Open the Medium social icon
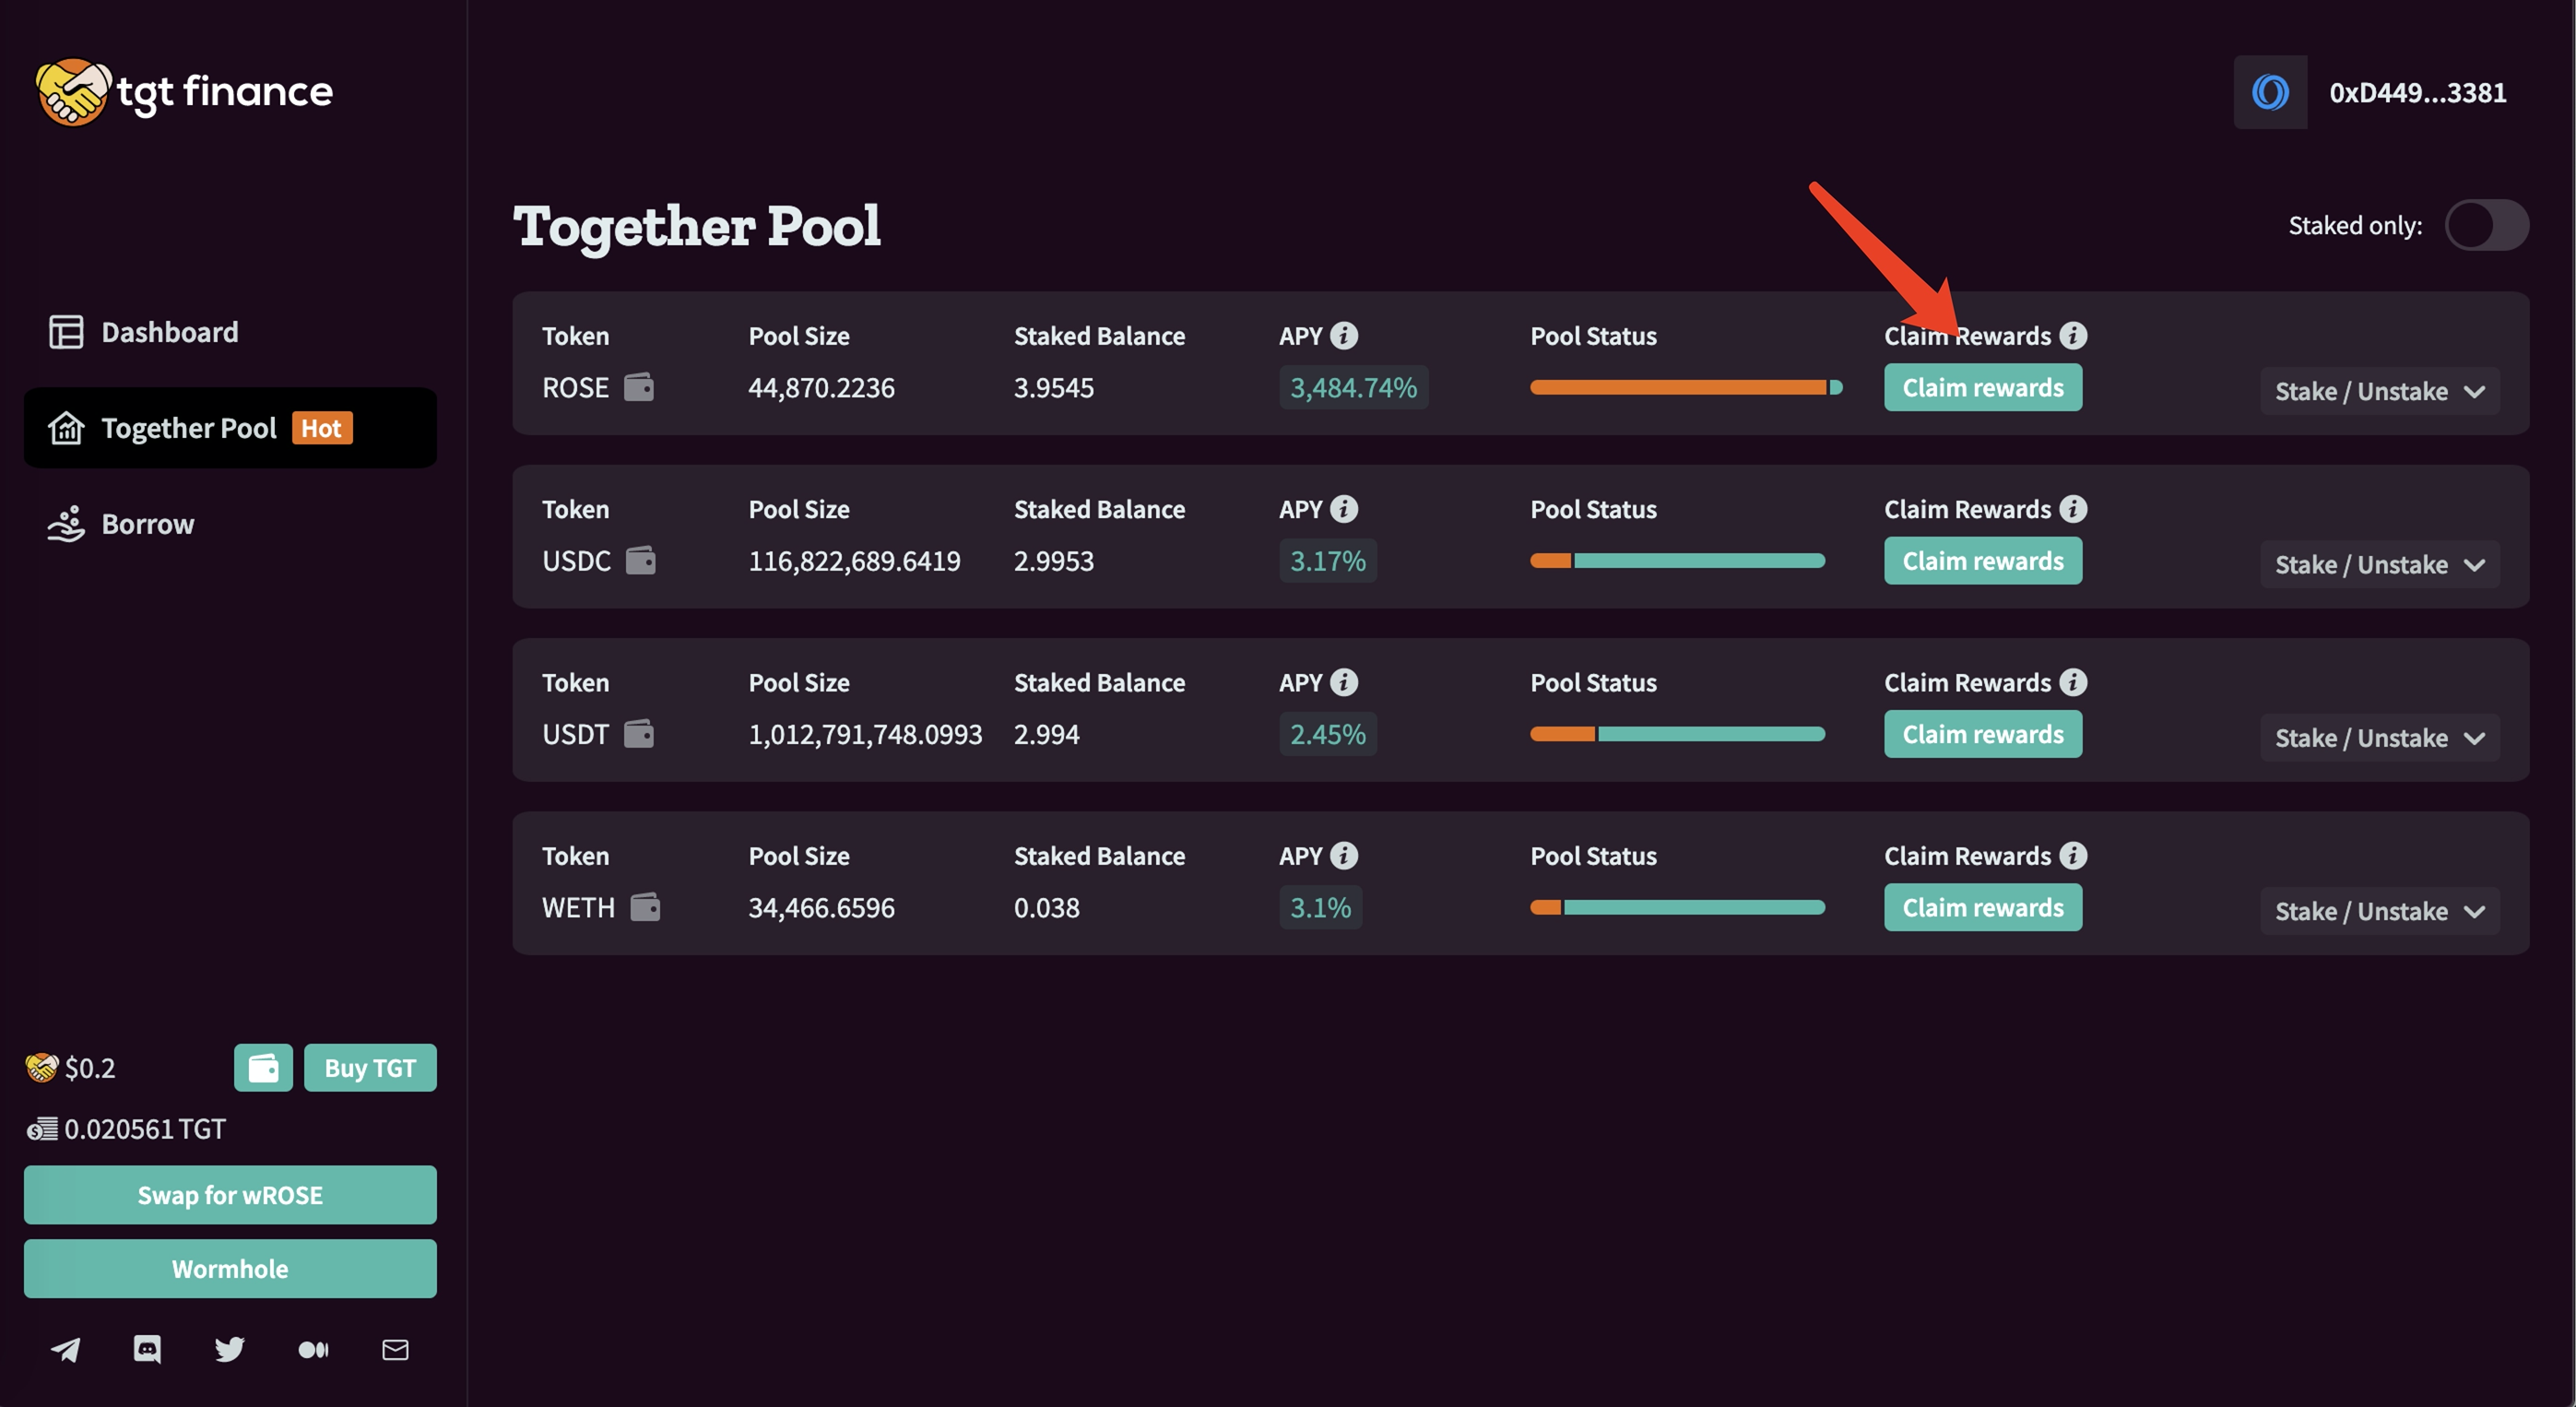This screenshot has height=1407, width=2576. point(313,1350)
